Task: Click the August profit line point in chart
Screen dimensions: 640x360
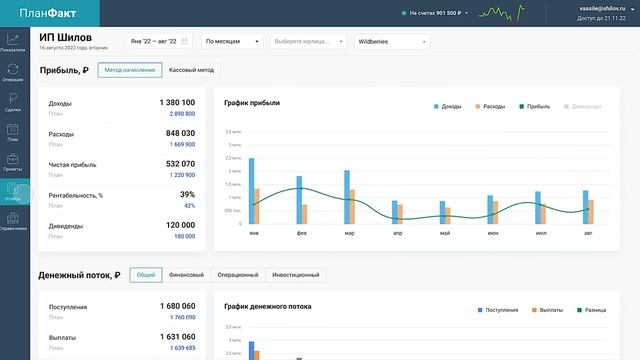Action: pos(588,209)
